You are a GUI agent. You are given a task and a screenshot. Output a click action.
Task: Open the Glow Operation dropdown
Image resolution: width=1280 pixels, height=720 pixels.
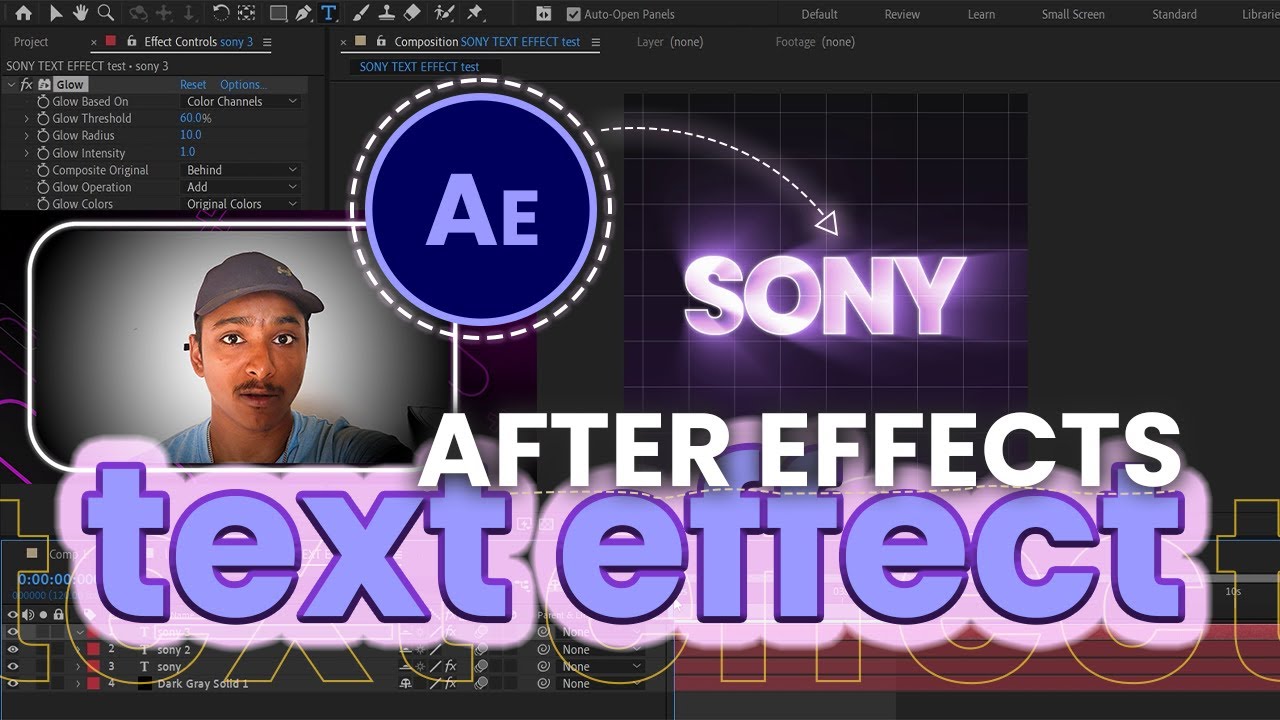[241, 188]
